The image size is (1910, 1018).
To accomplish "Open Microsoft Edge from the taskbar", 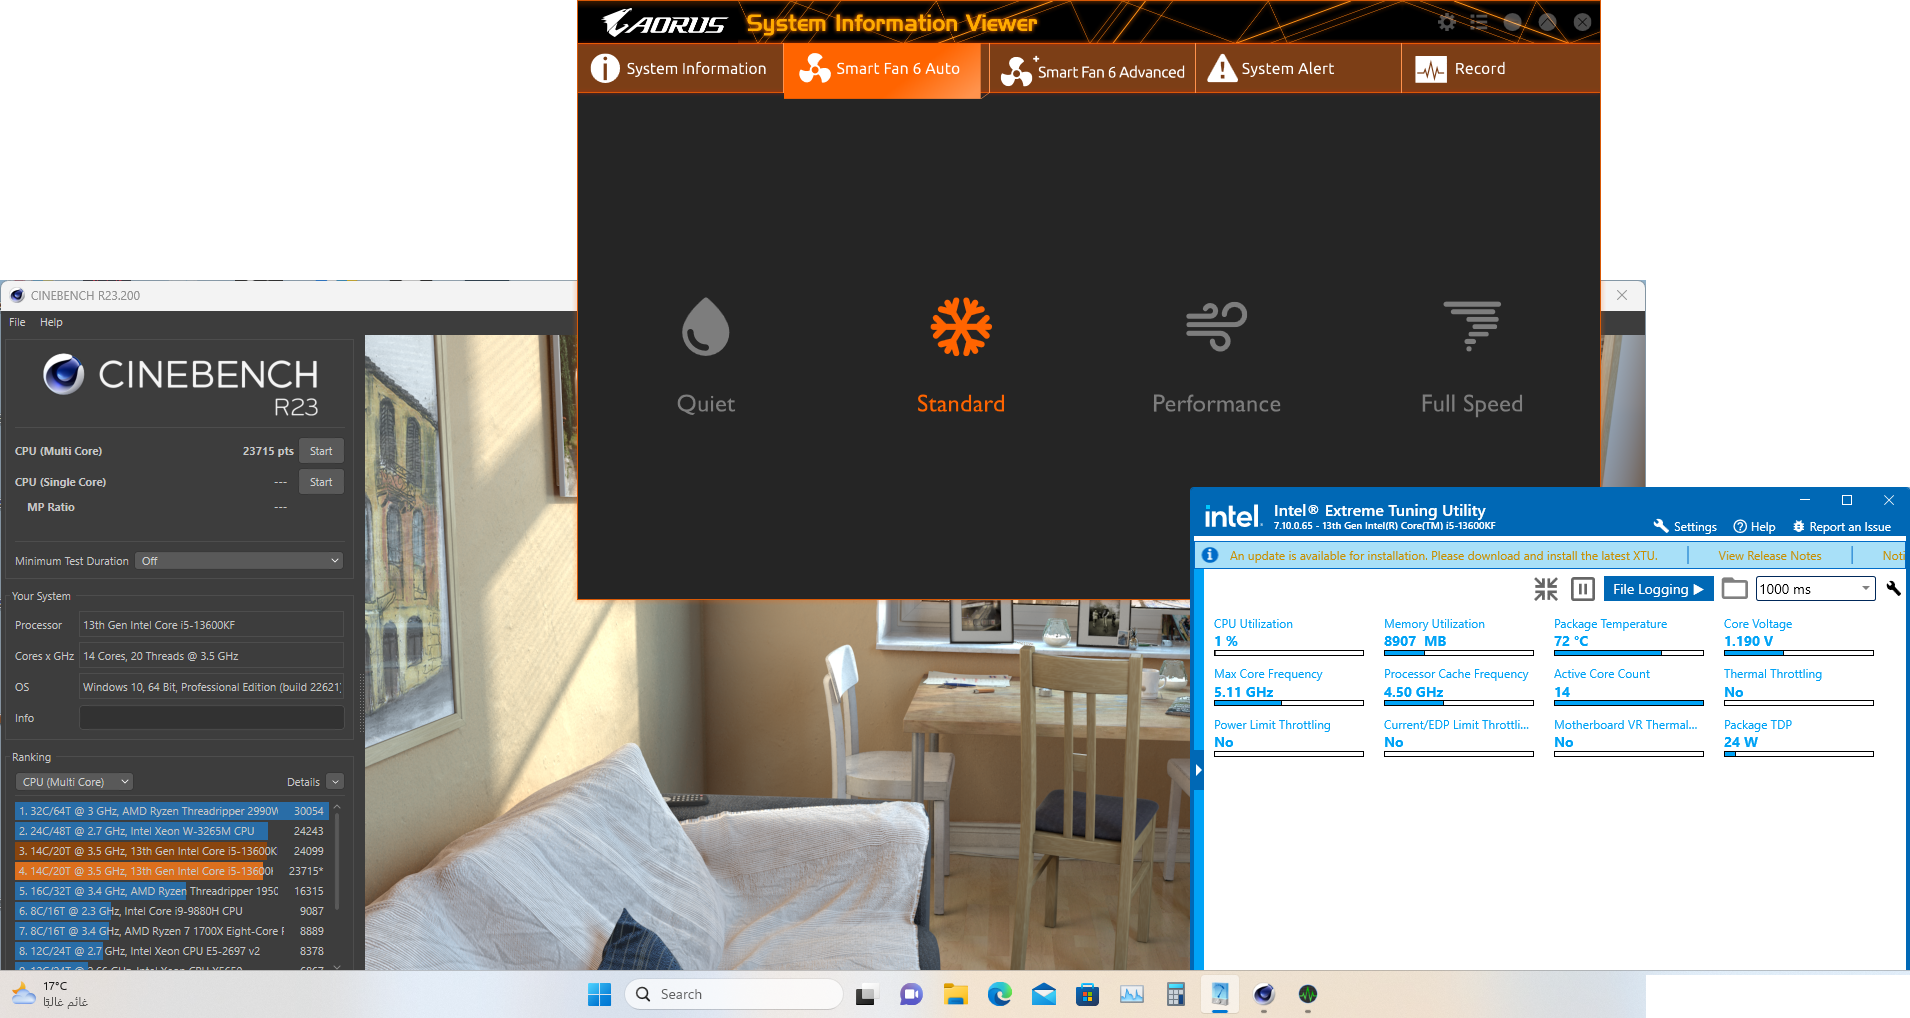I will (x=999, y=994).
